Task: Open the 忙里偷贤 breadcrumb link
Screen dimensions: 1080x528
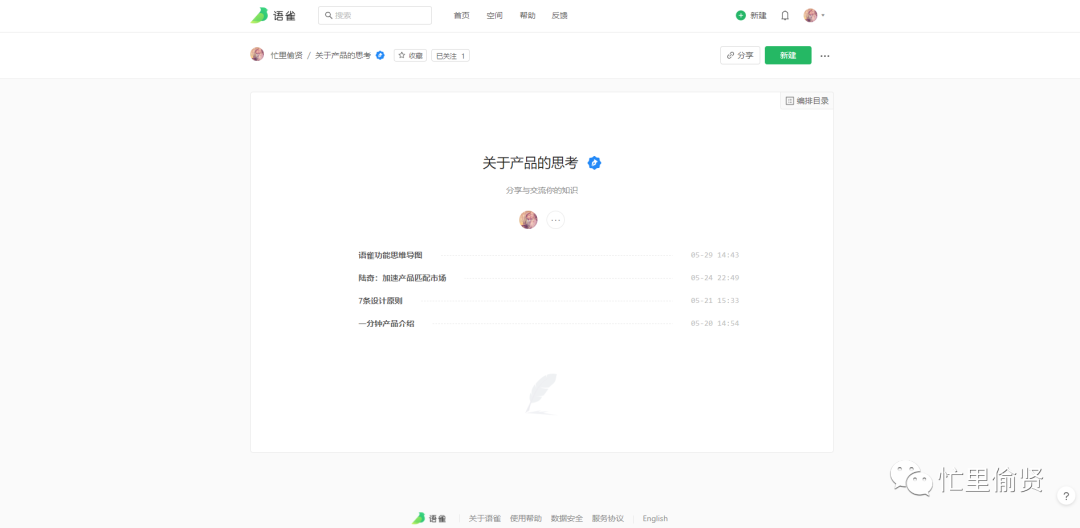Action: (x=286, y=55)
